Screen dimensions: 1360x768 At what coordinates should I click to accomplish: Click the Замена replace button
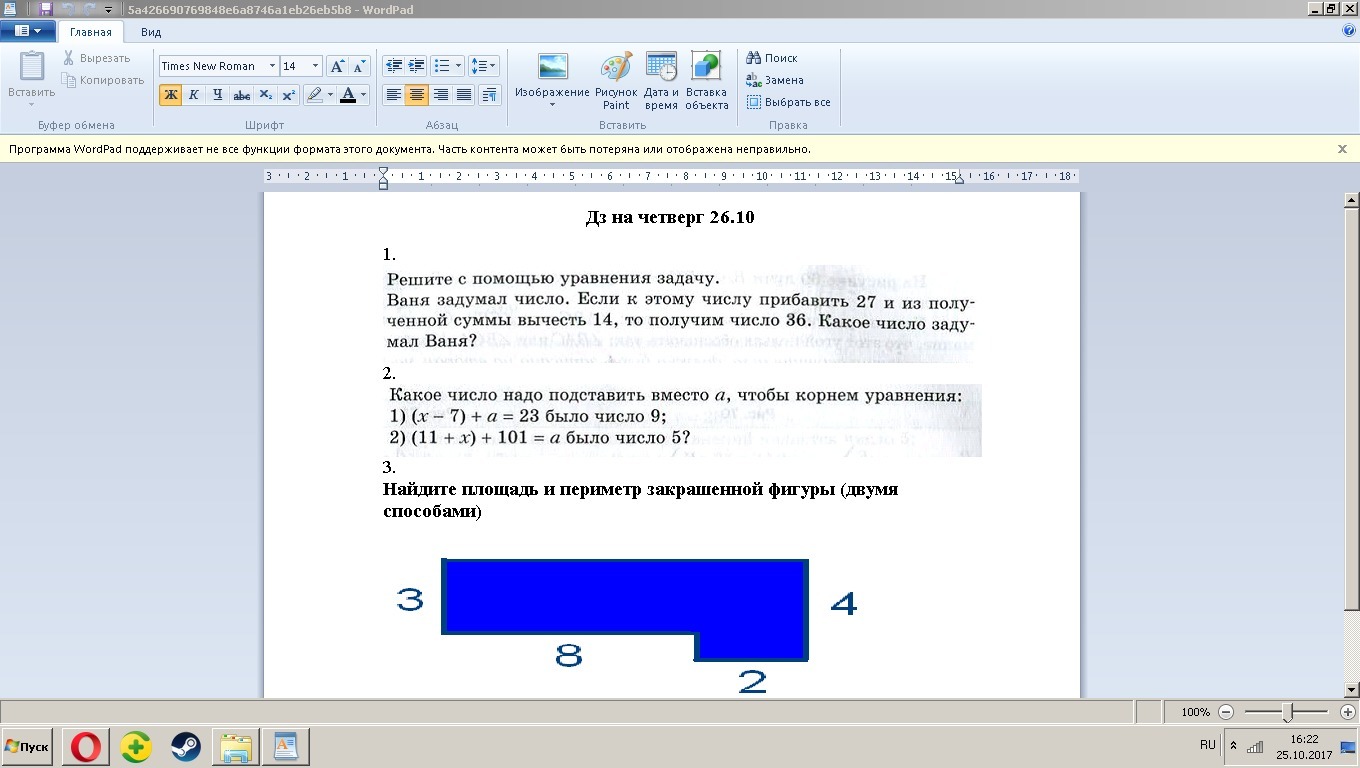pos(775,80)
